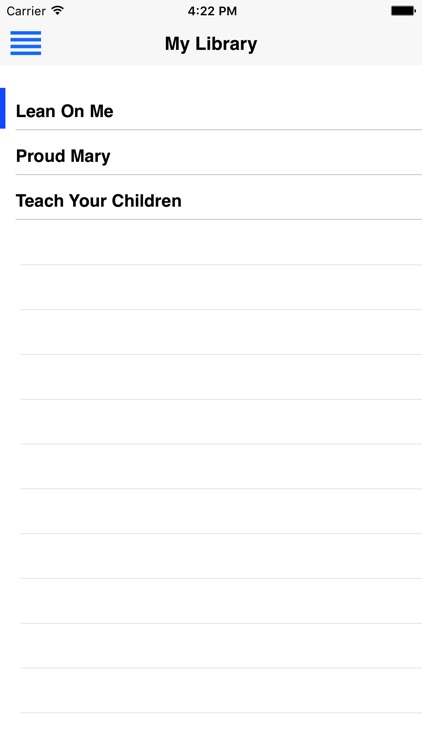422x750 pixels.
Task: Click the blank space right of Proud Mary text
Action: pos(266,153)
